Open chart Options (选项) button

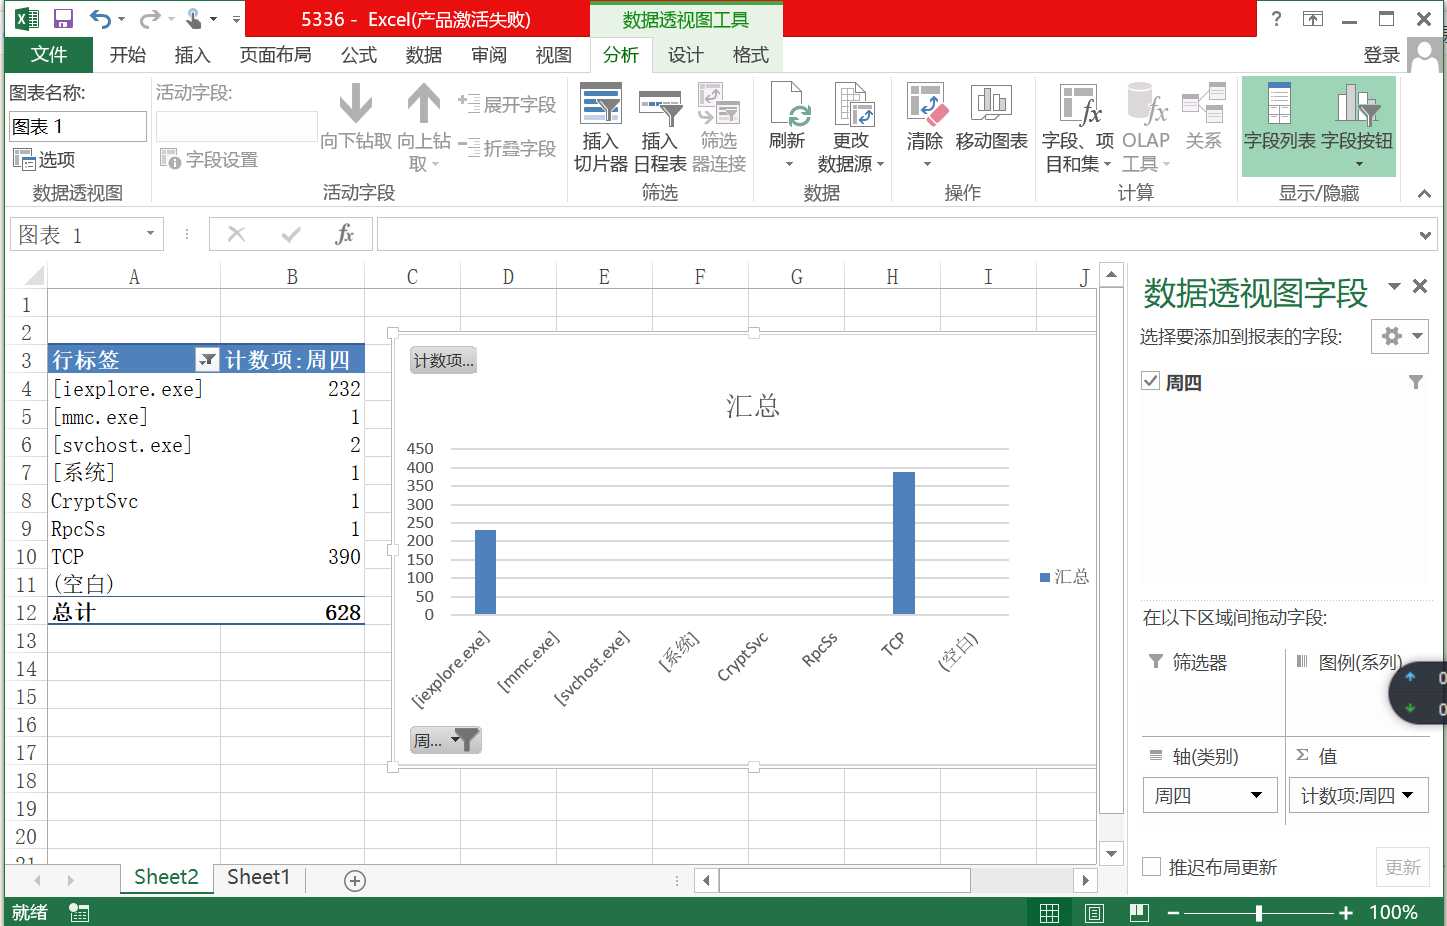(44, 159)
